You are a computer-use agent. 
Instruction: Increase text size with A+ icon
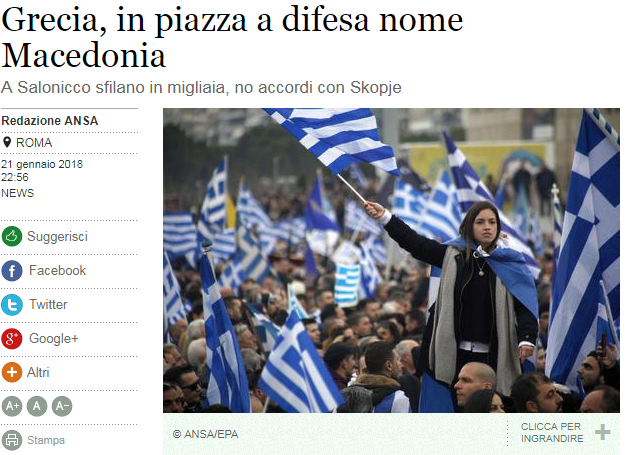[x=12, y=406]
